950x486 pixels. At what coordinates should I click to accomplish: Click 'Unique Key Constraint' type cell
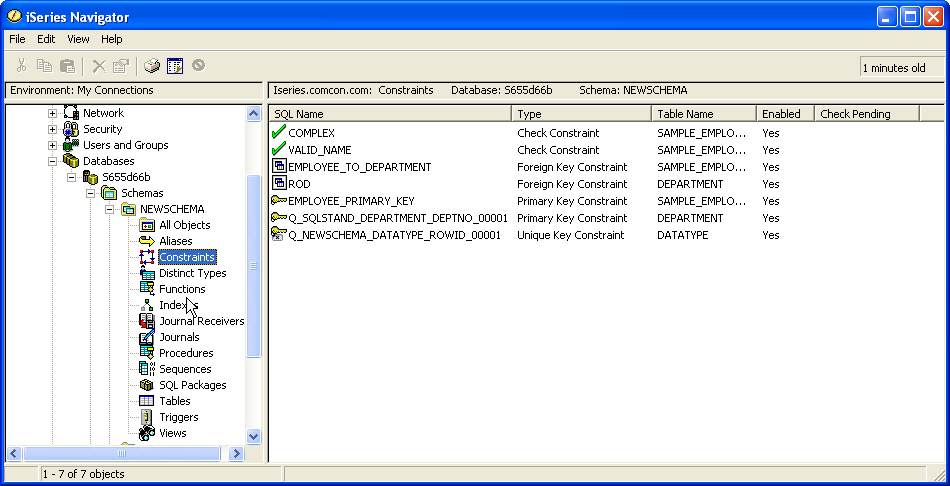coord(570,235)
